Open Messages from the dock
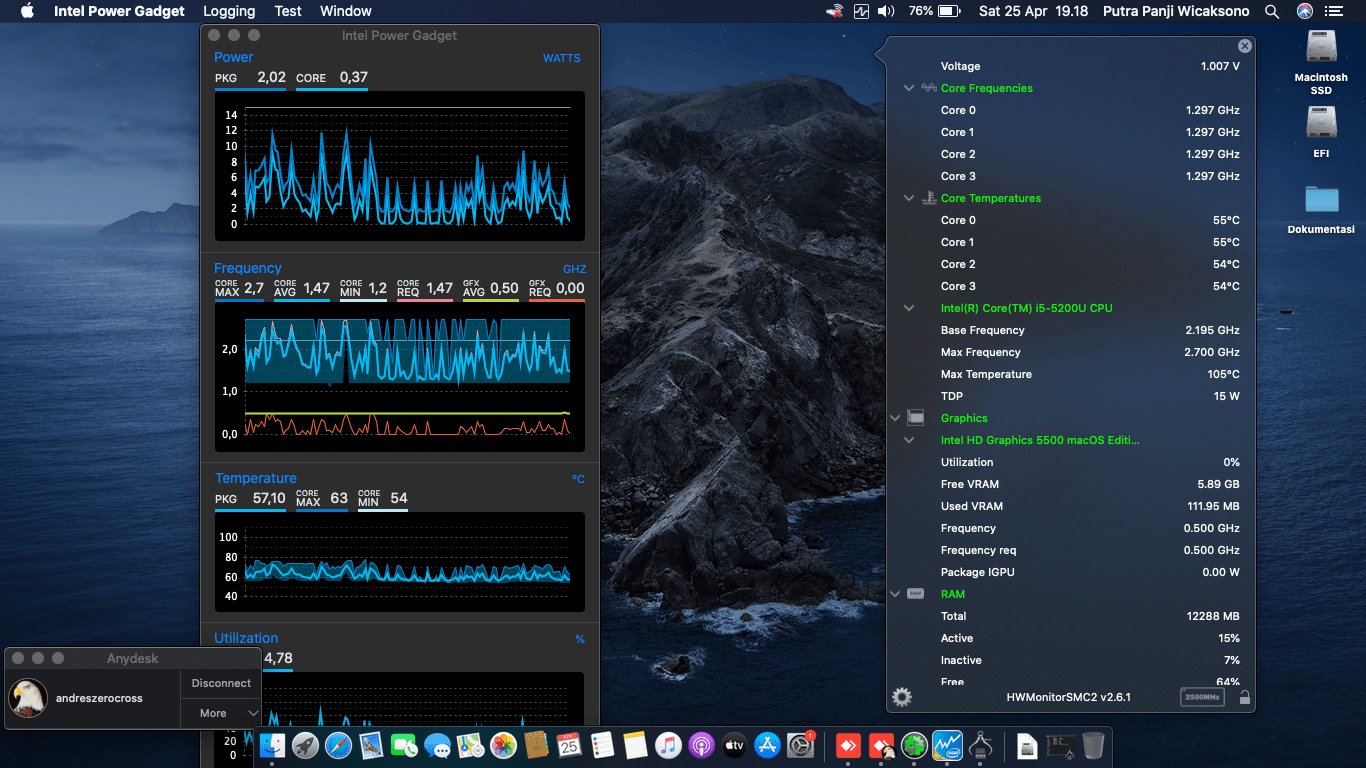The image size is (1366, 768). 437,745
